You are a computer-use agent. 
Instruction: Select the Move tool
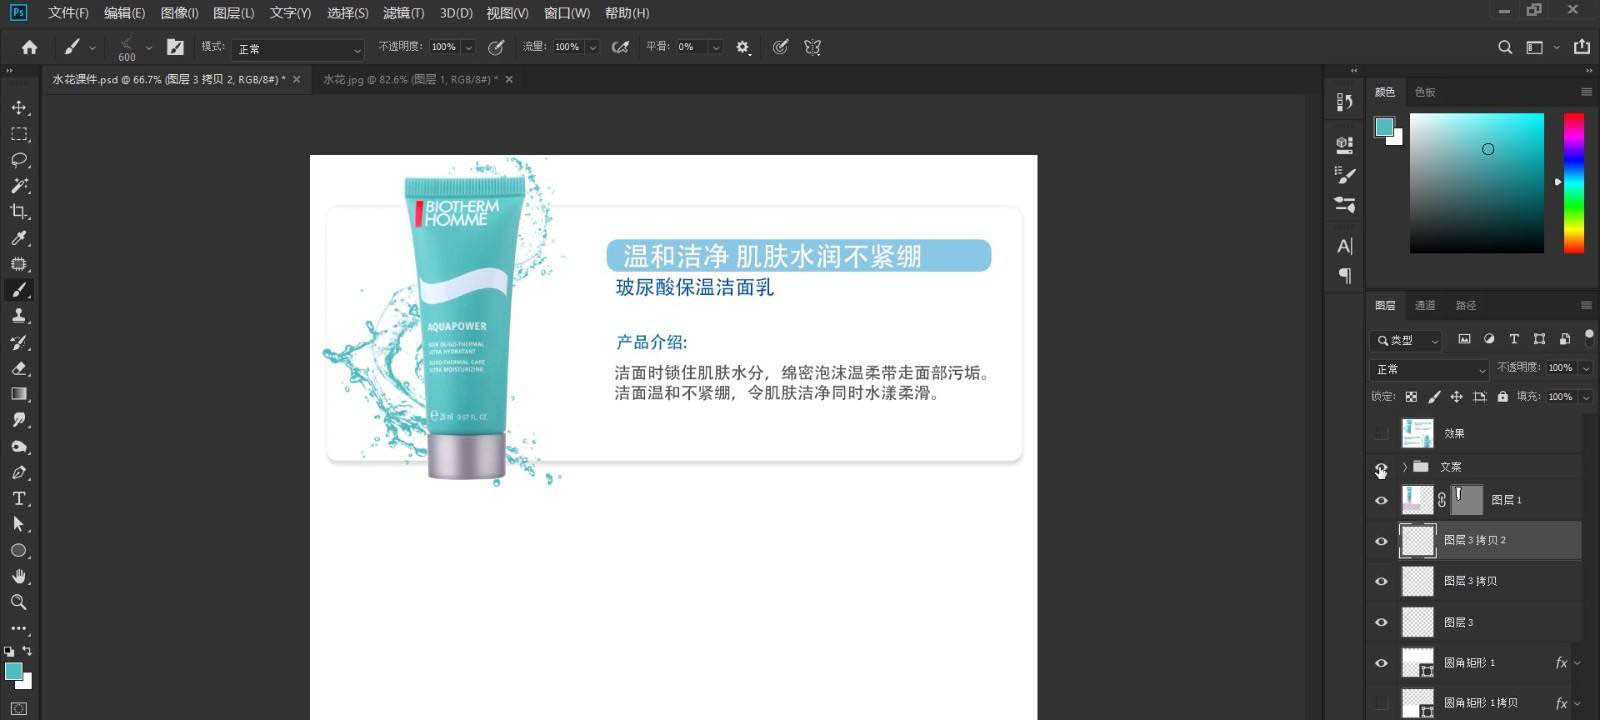coord(19,107)
